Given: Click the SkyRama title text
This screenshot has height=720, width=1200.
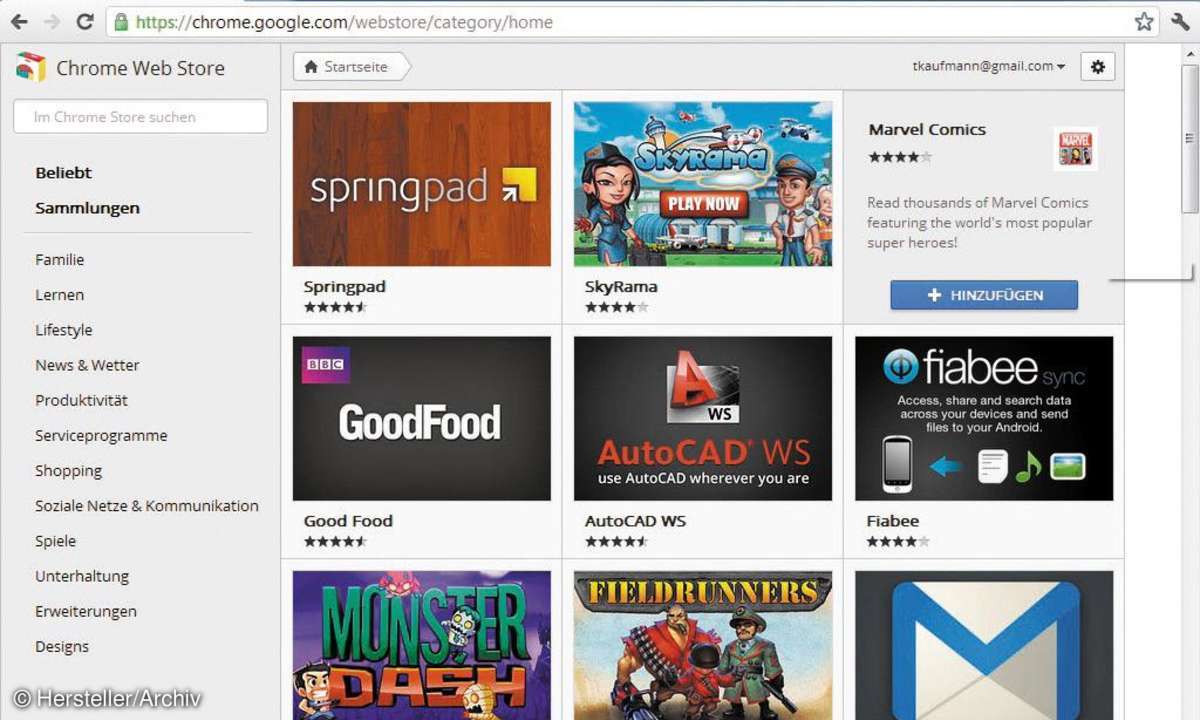Looking at the screenshot, I should [x=621, y=287].
